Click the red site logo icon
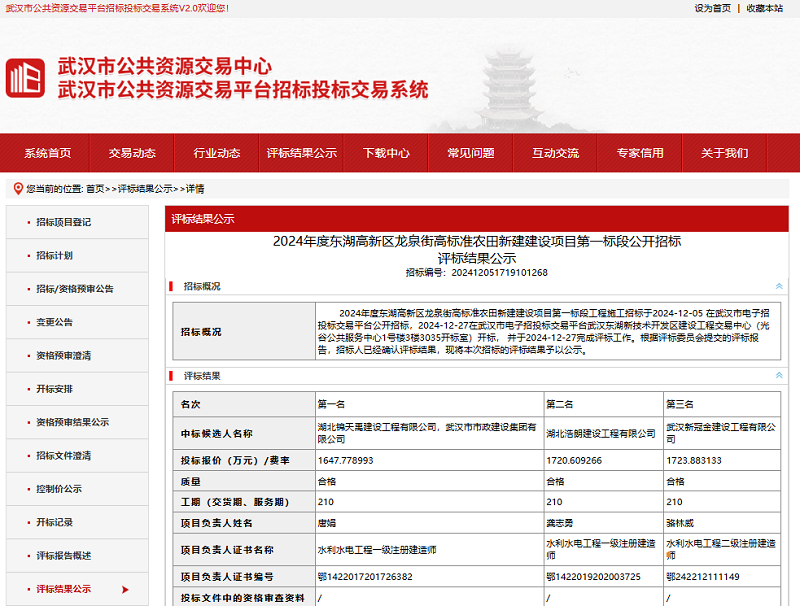The image size is (800, 606). 26,78
